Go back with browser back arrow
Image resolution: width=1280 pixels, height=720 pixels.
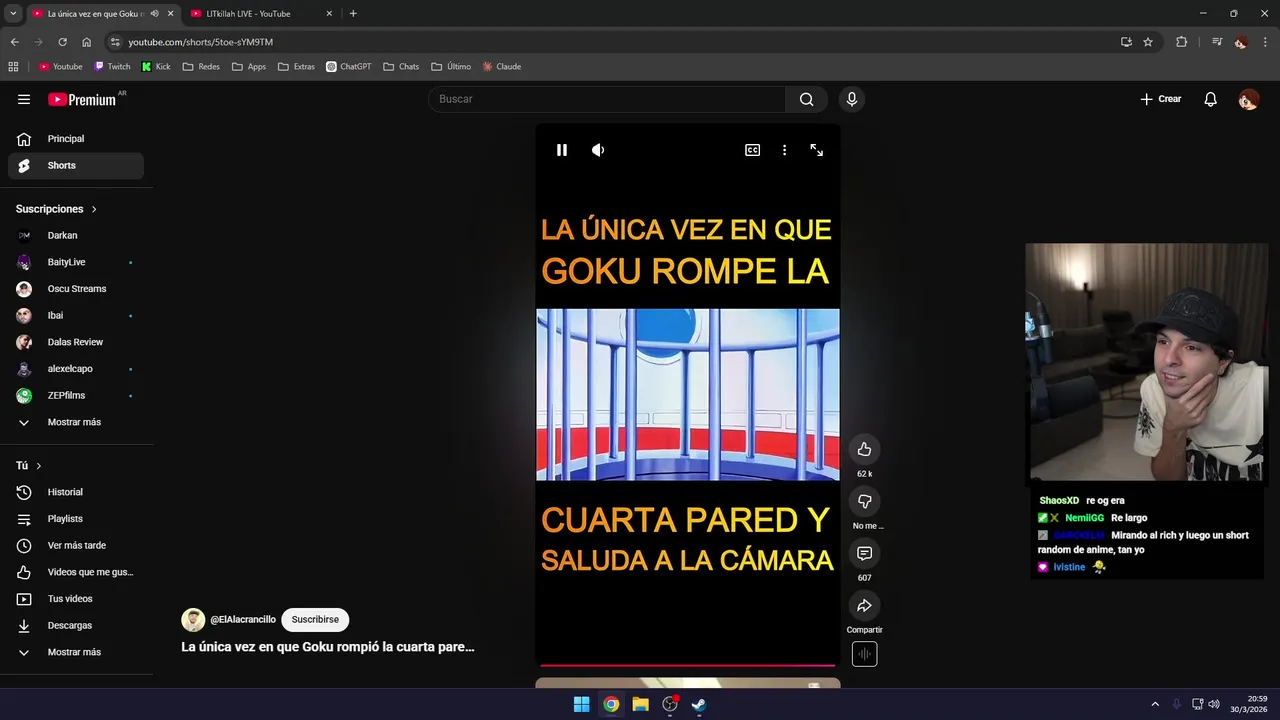click(14, 42)
